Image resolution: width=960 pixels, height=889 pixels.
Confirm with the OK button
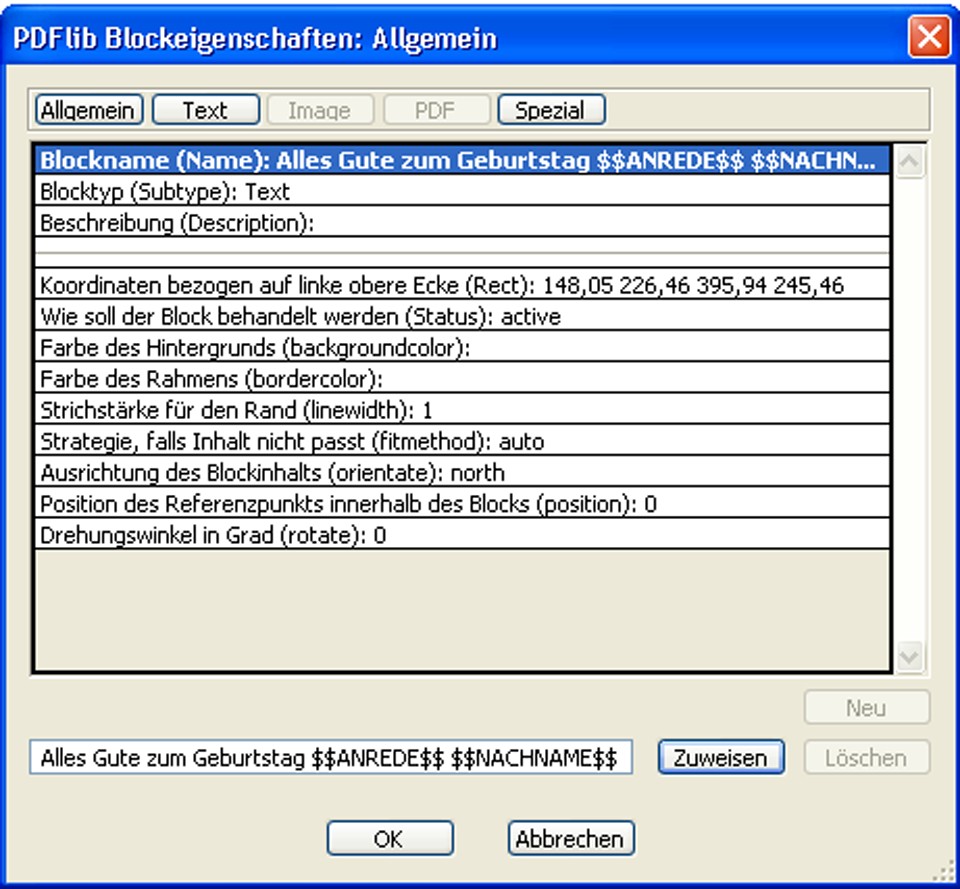pos(390,838)
